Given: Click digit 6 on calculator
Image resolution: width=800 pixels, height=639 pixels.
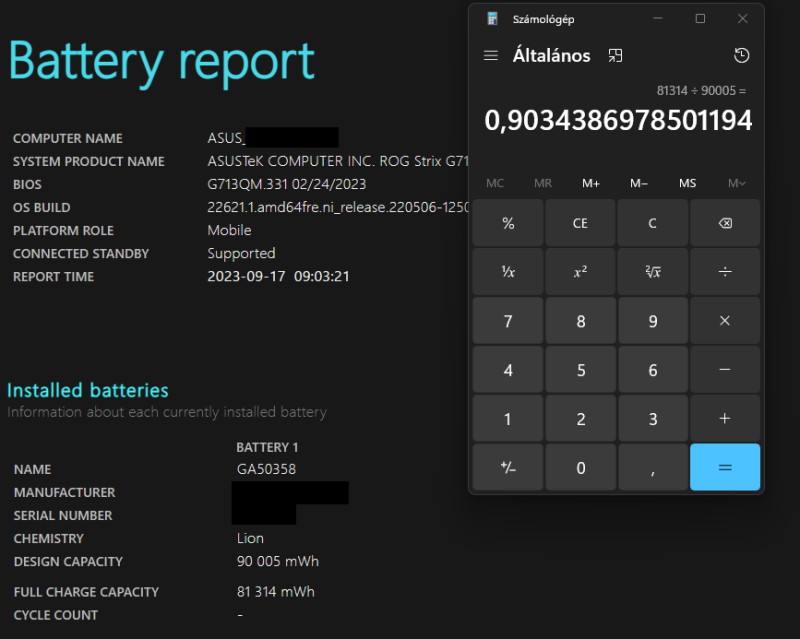Looking at the screenshot, I should point(653,370).
